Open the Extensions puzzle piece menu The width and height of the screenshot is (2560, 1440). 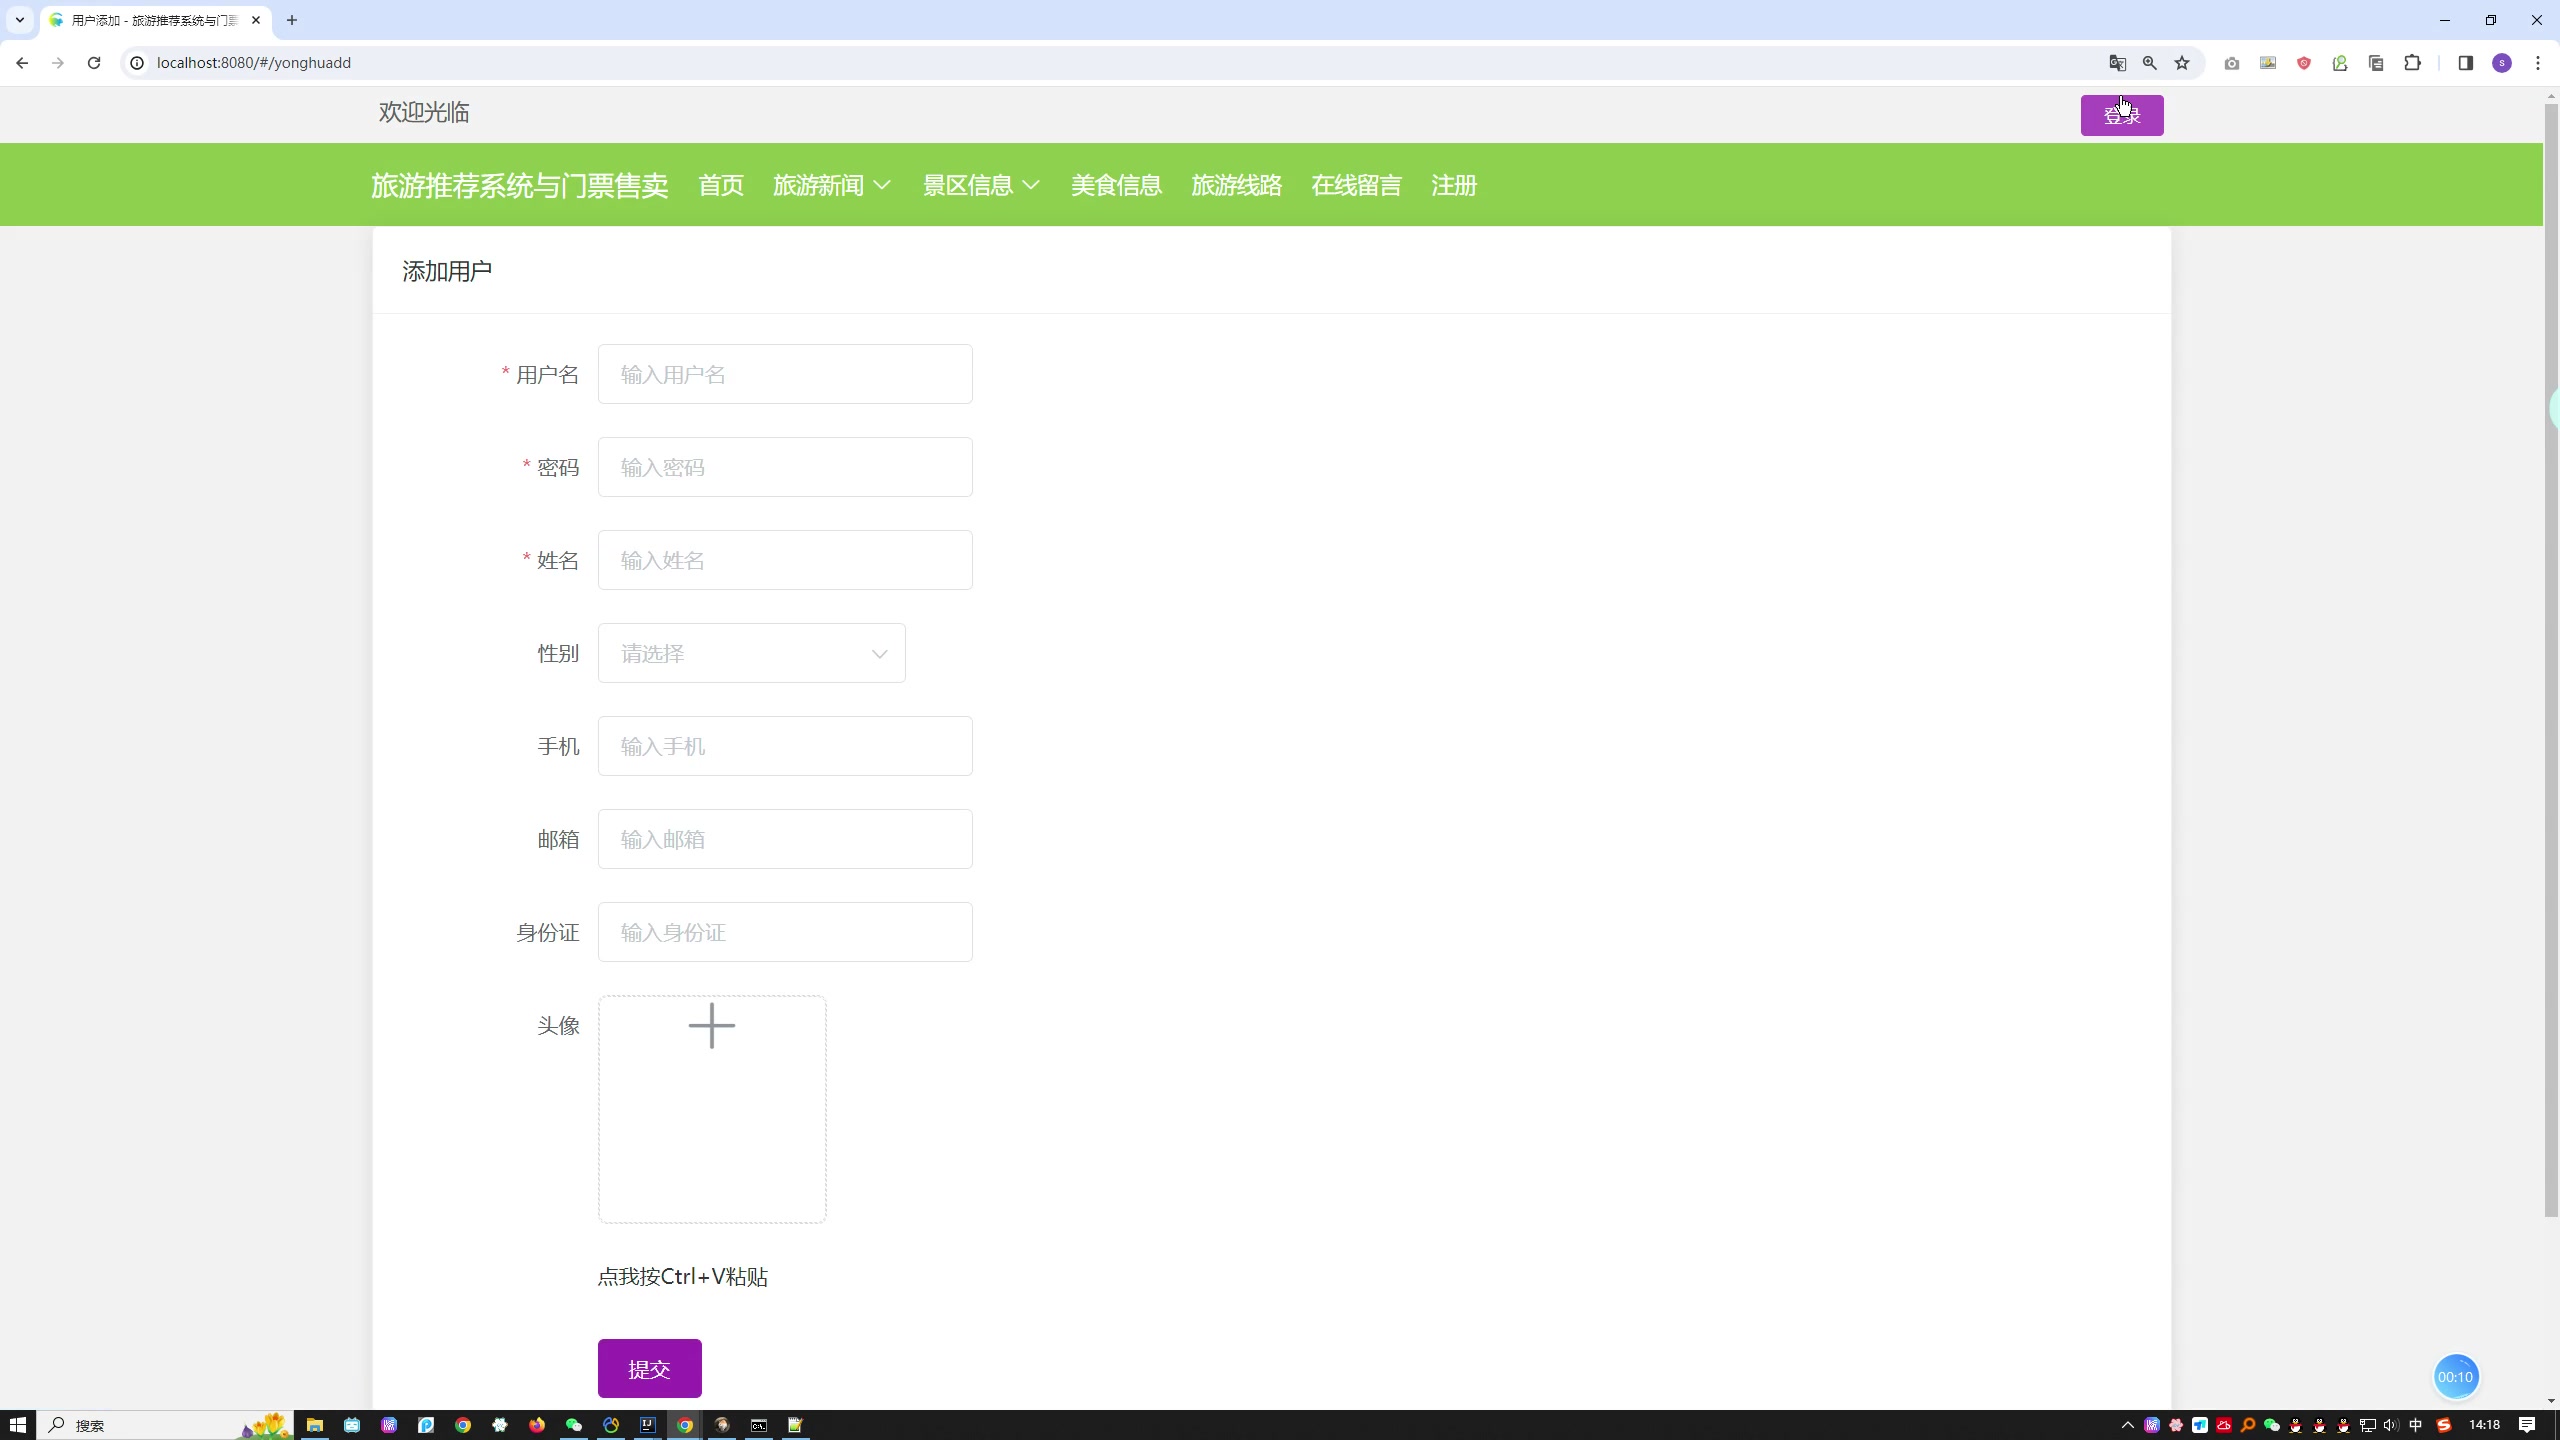tap(2413, 63)
